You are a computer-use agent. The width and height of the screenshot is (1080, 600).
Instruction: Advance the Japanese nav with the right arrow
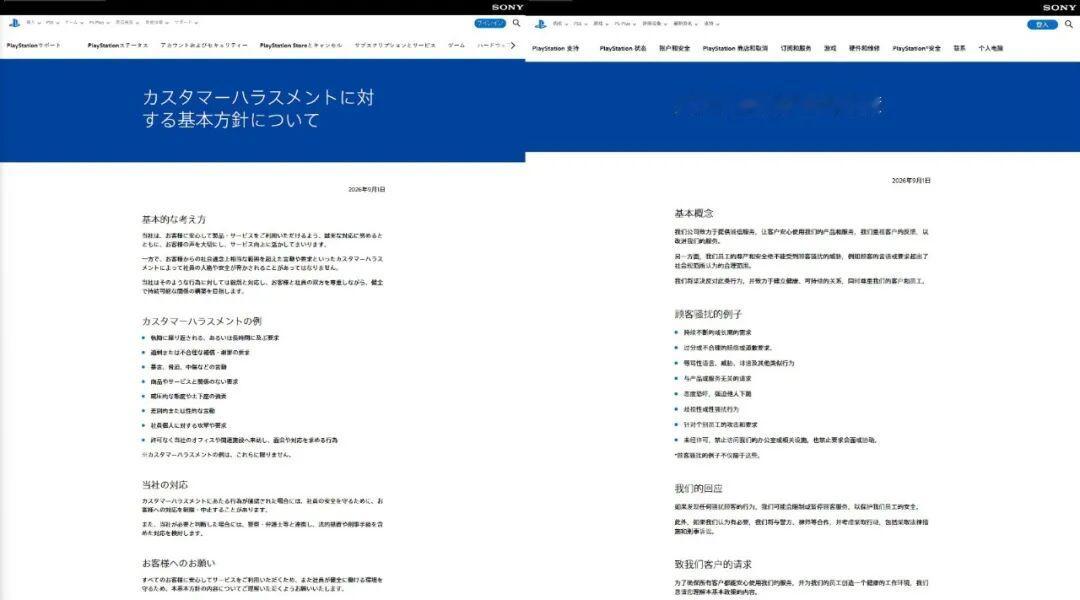tap(512, 45)
